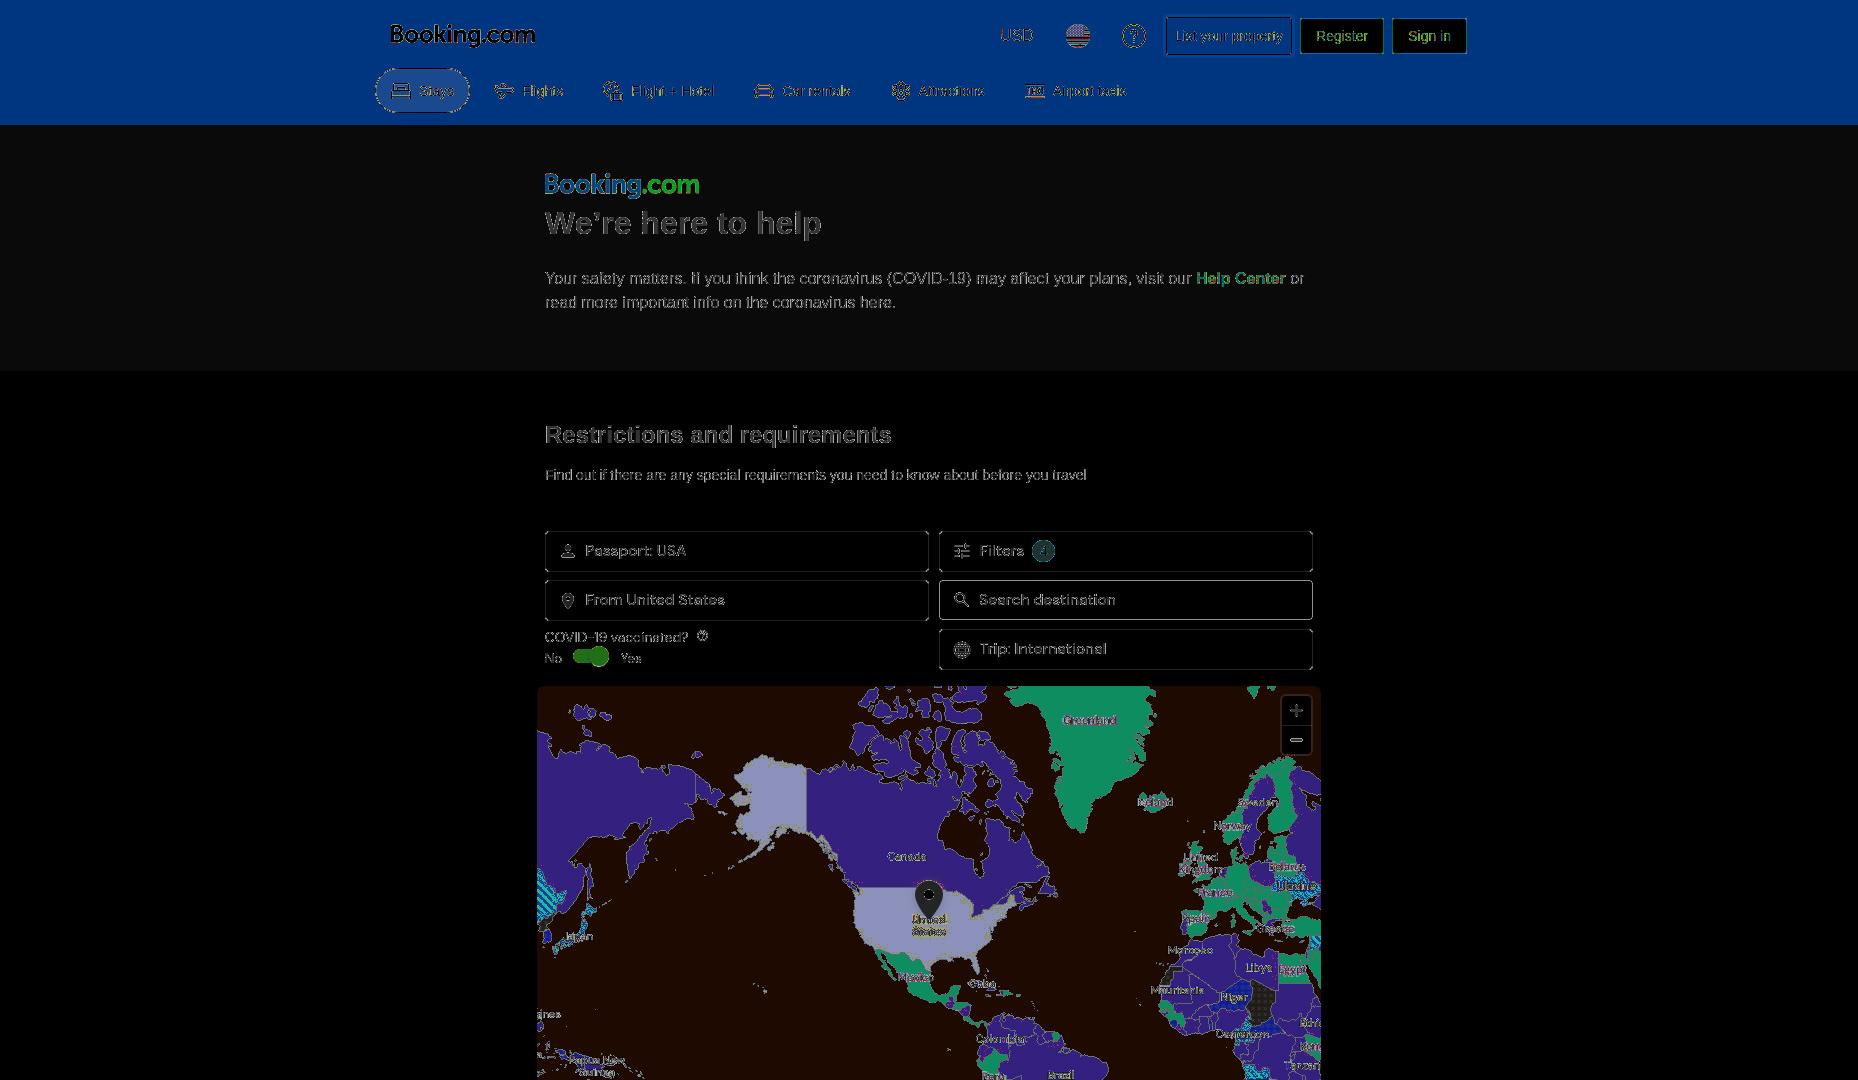Open the From United States dropdown
Screen dimensions: 1858x1080
[x=736, y=600]
